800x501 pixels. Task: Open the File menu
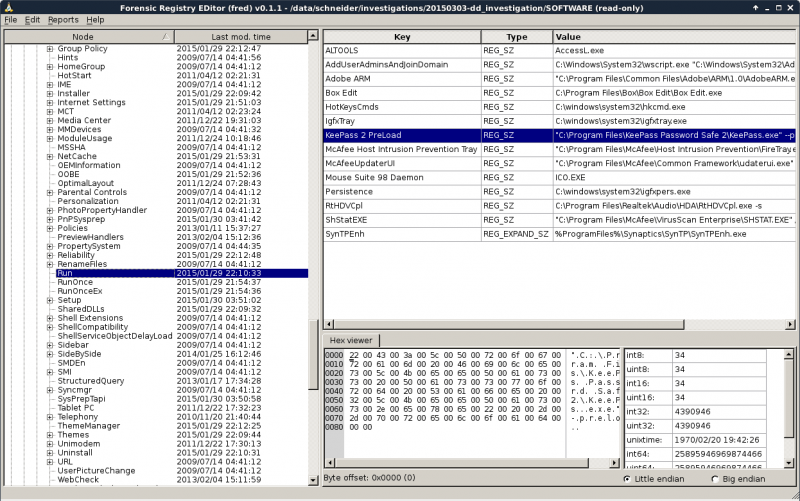point(10,20)
